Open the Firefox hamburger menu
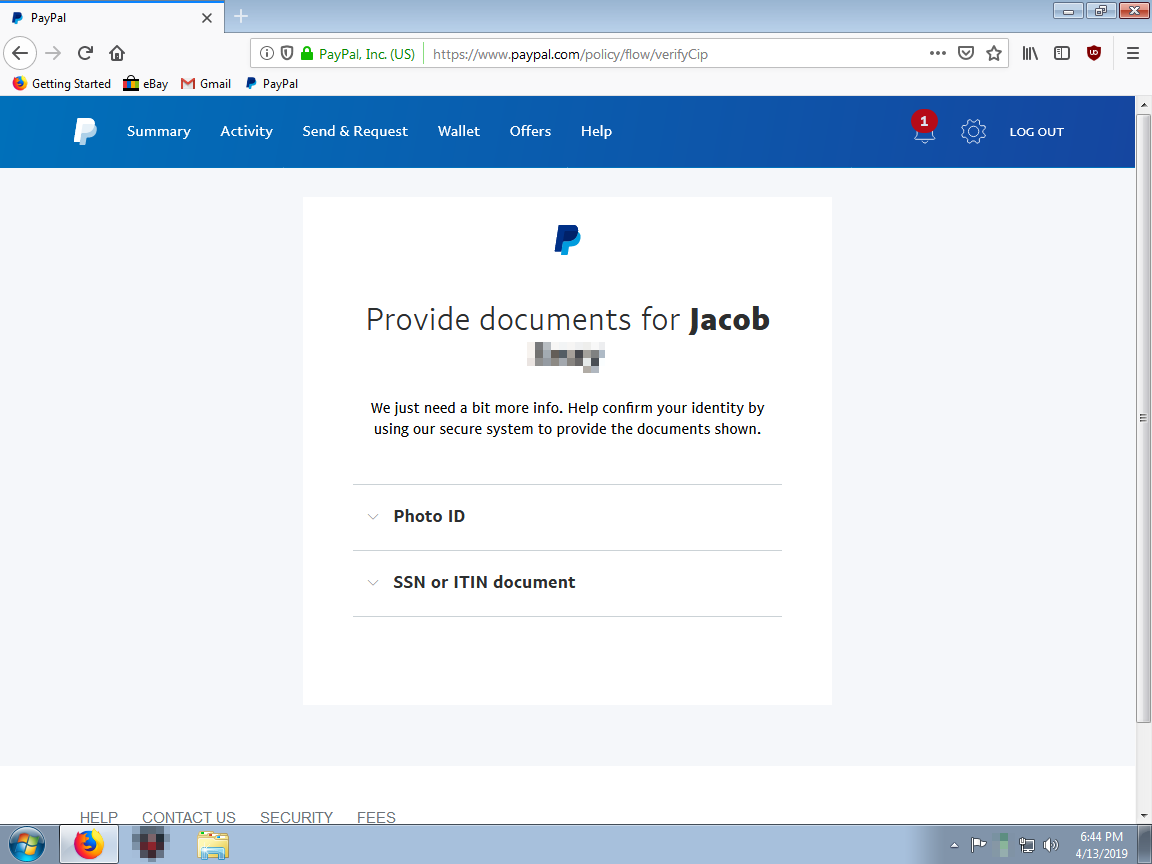 tap(1133, 53)
